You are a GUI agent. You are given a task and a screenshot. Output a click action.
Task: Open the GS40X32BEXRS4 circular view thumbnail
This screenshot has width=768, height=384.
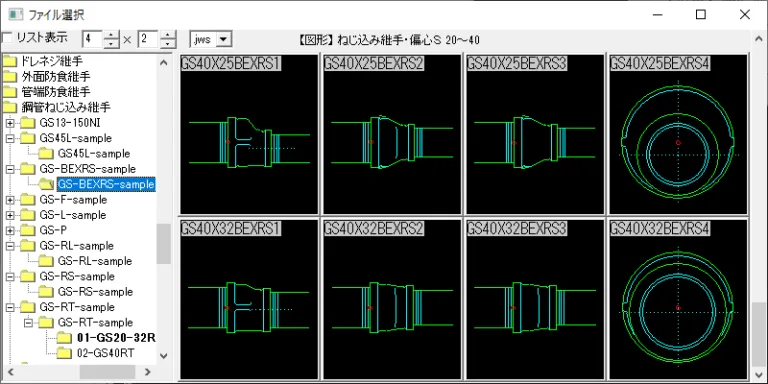pyautogui.click(x=678, y=299)
